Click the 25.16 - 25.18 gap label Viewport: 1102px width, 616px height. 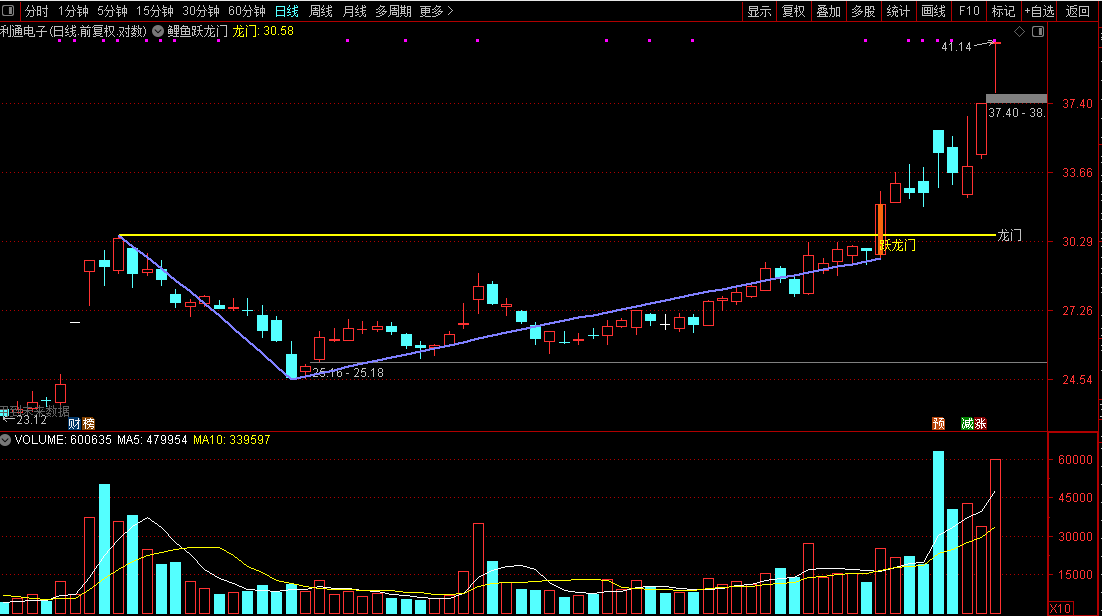[348, 373]
